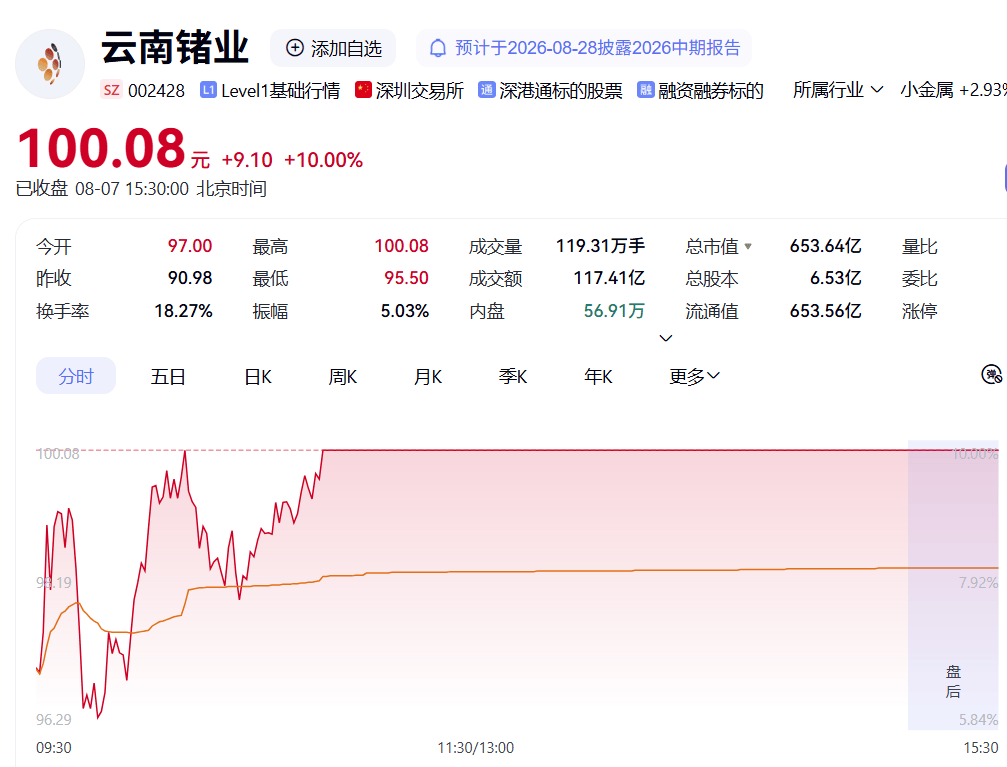Click the L1 level badge icon
This screenshot has width=1007, height=767.
(x=208, y=90)
